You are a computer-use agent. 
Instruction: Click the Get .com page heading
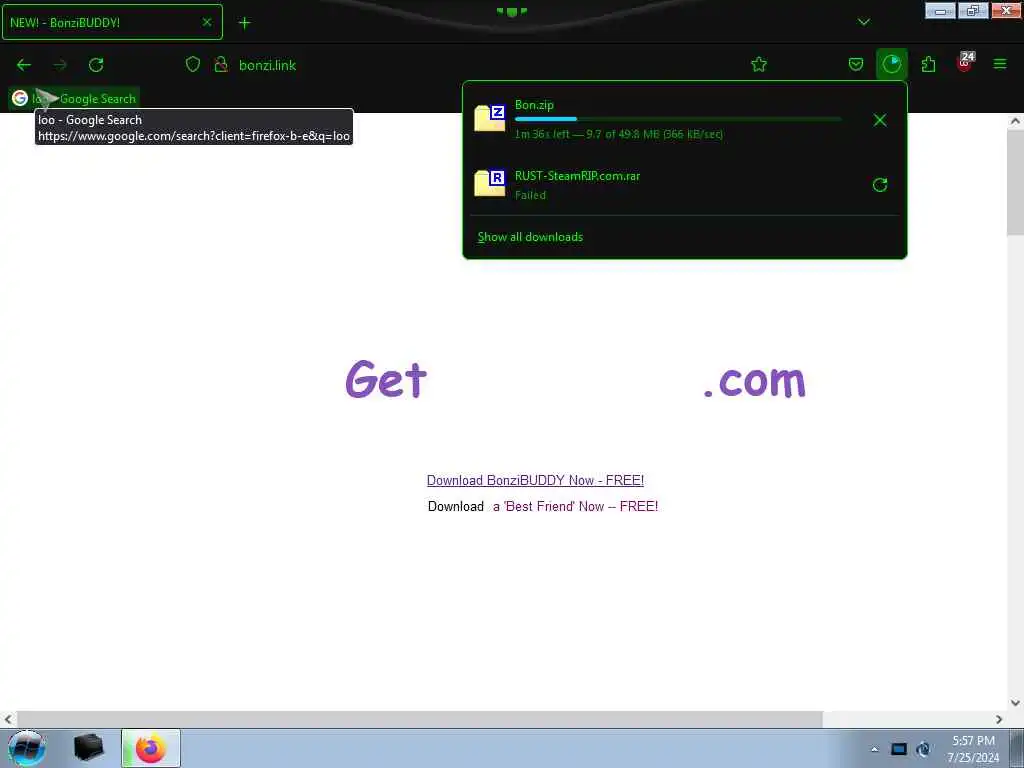(x=575, y=379)
